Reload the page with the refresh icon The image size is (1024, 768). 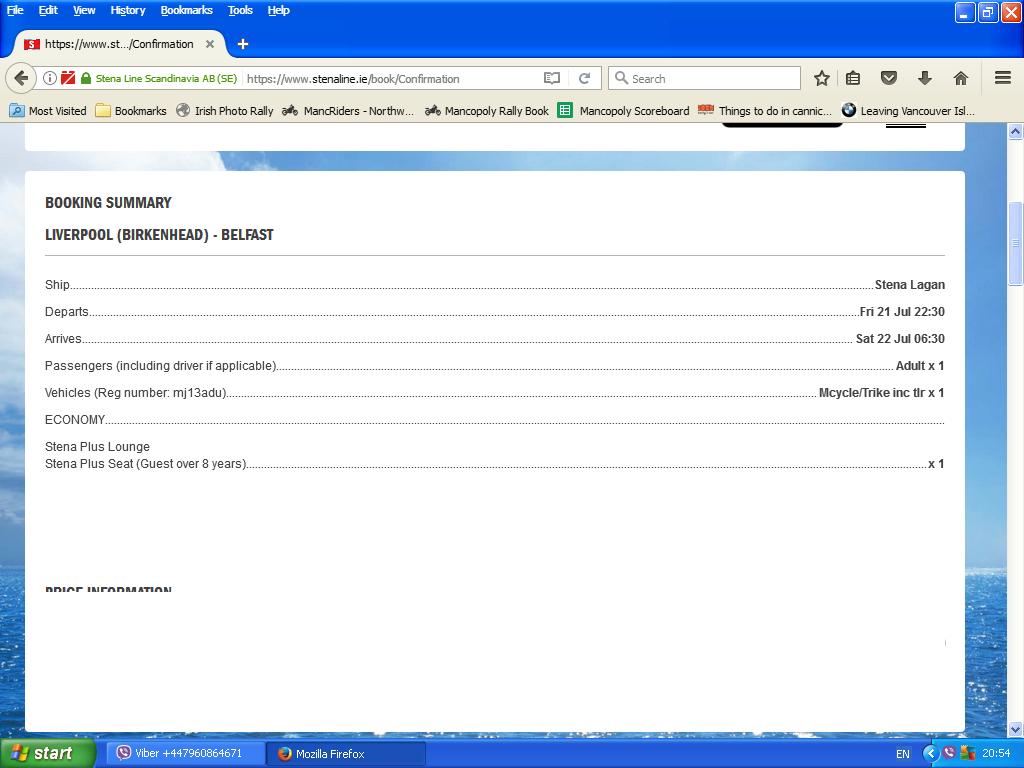584,78
